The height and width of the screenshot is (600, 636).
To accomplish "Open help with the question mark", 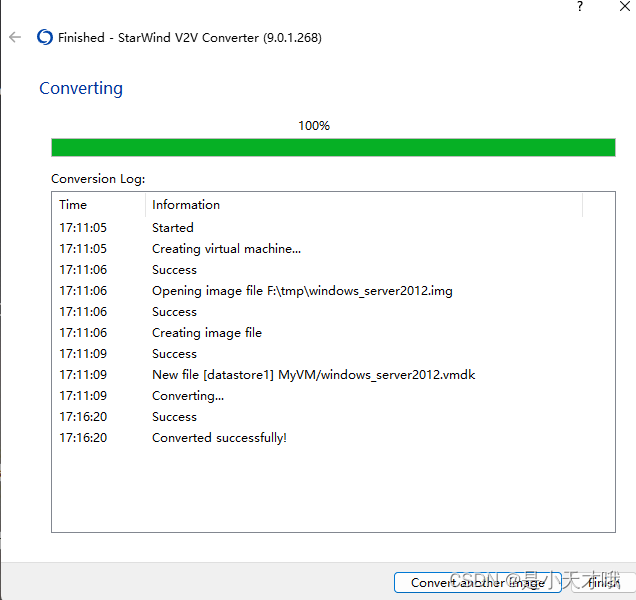I will 580,6.
